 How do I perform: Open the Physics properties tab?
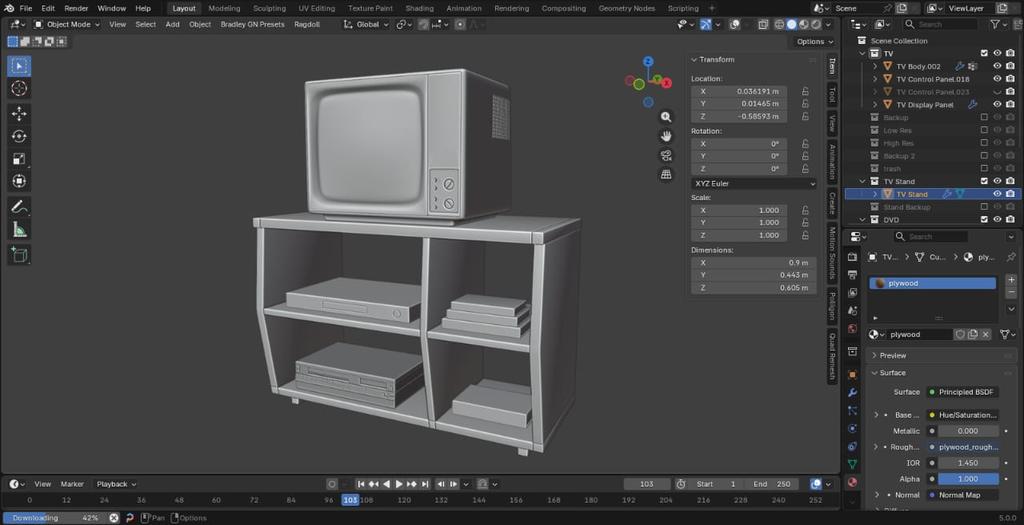[852, 428]
